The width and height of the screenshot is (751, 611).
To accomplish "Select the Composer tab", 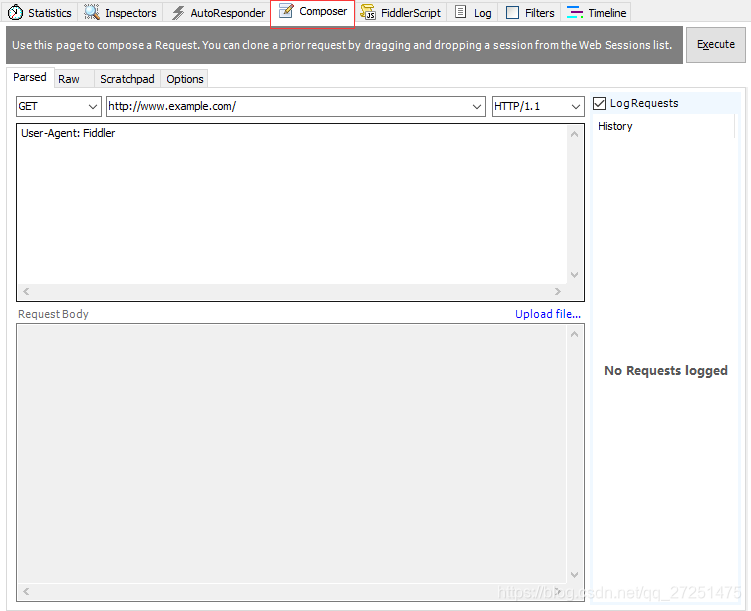I will tap(312, 13).
